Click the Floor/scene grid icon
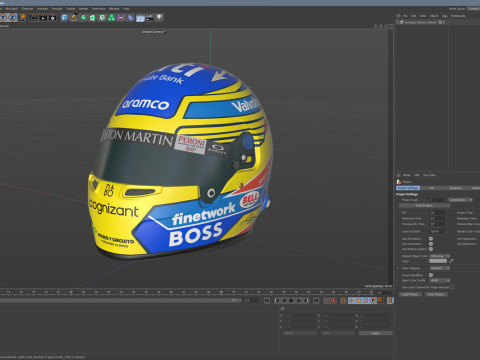 140,18
